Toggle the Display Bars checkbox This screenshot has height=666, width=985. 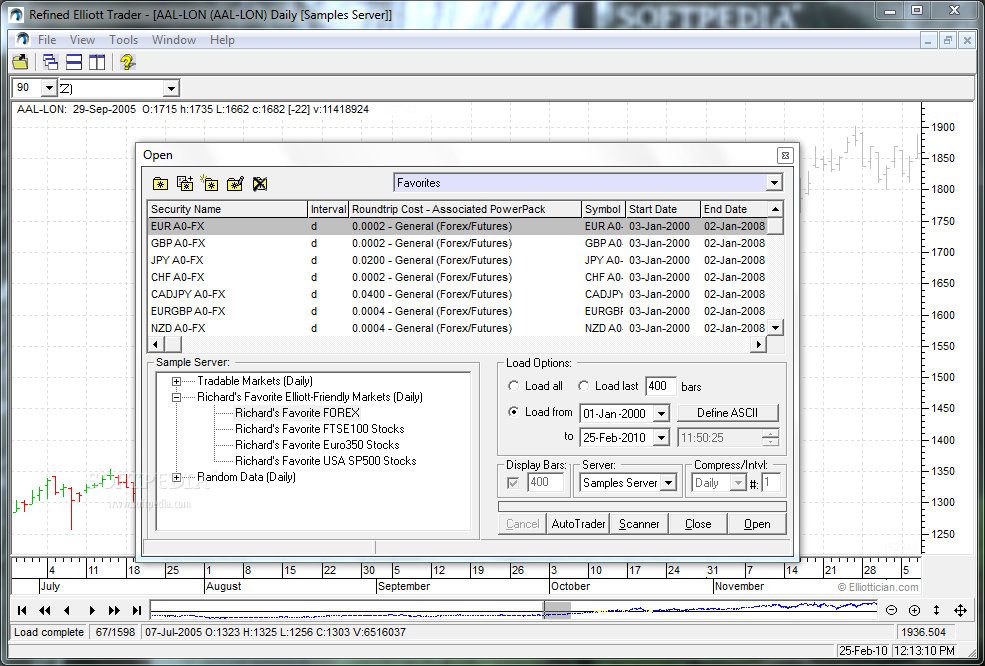tap(514, 483)
